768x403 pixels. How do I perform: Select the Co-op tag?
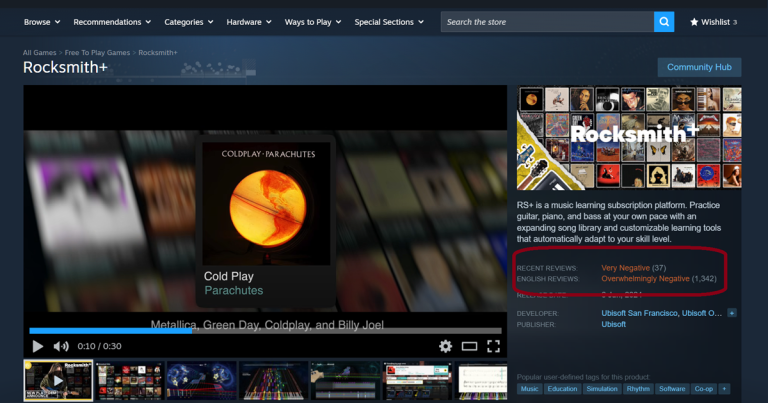[x=704, y=389]
